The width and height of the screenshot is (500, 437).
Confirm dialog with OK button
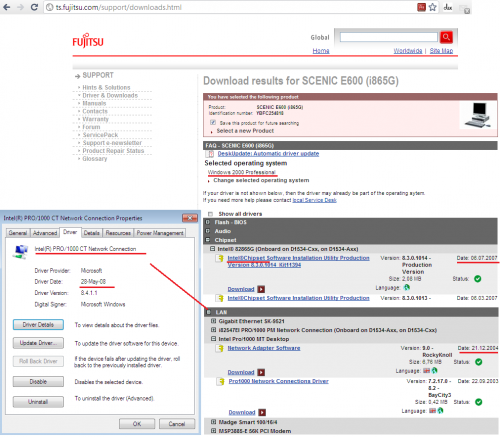tap(137, 424)
